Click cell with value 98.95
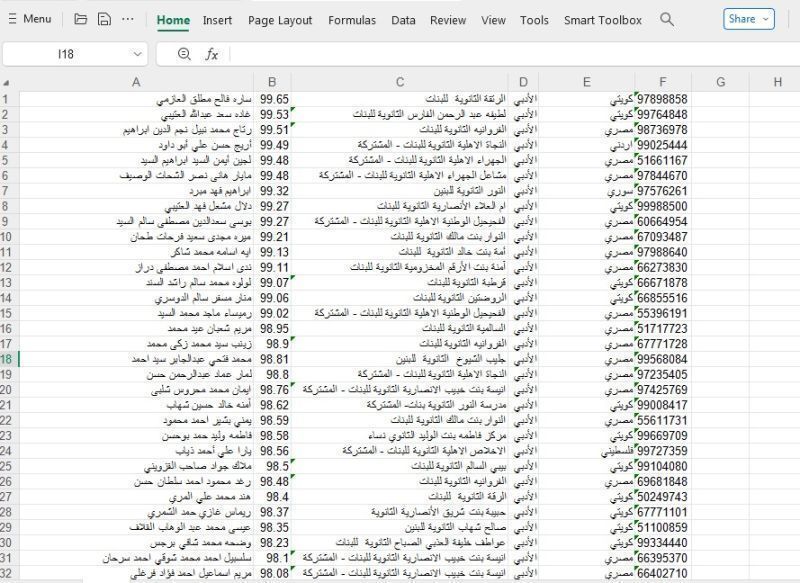This screenshot has height=583, width=800. [272, 328]
